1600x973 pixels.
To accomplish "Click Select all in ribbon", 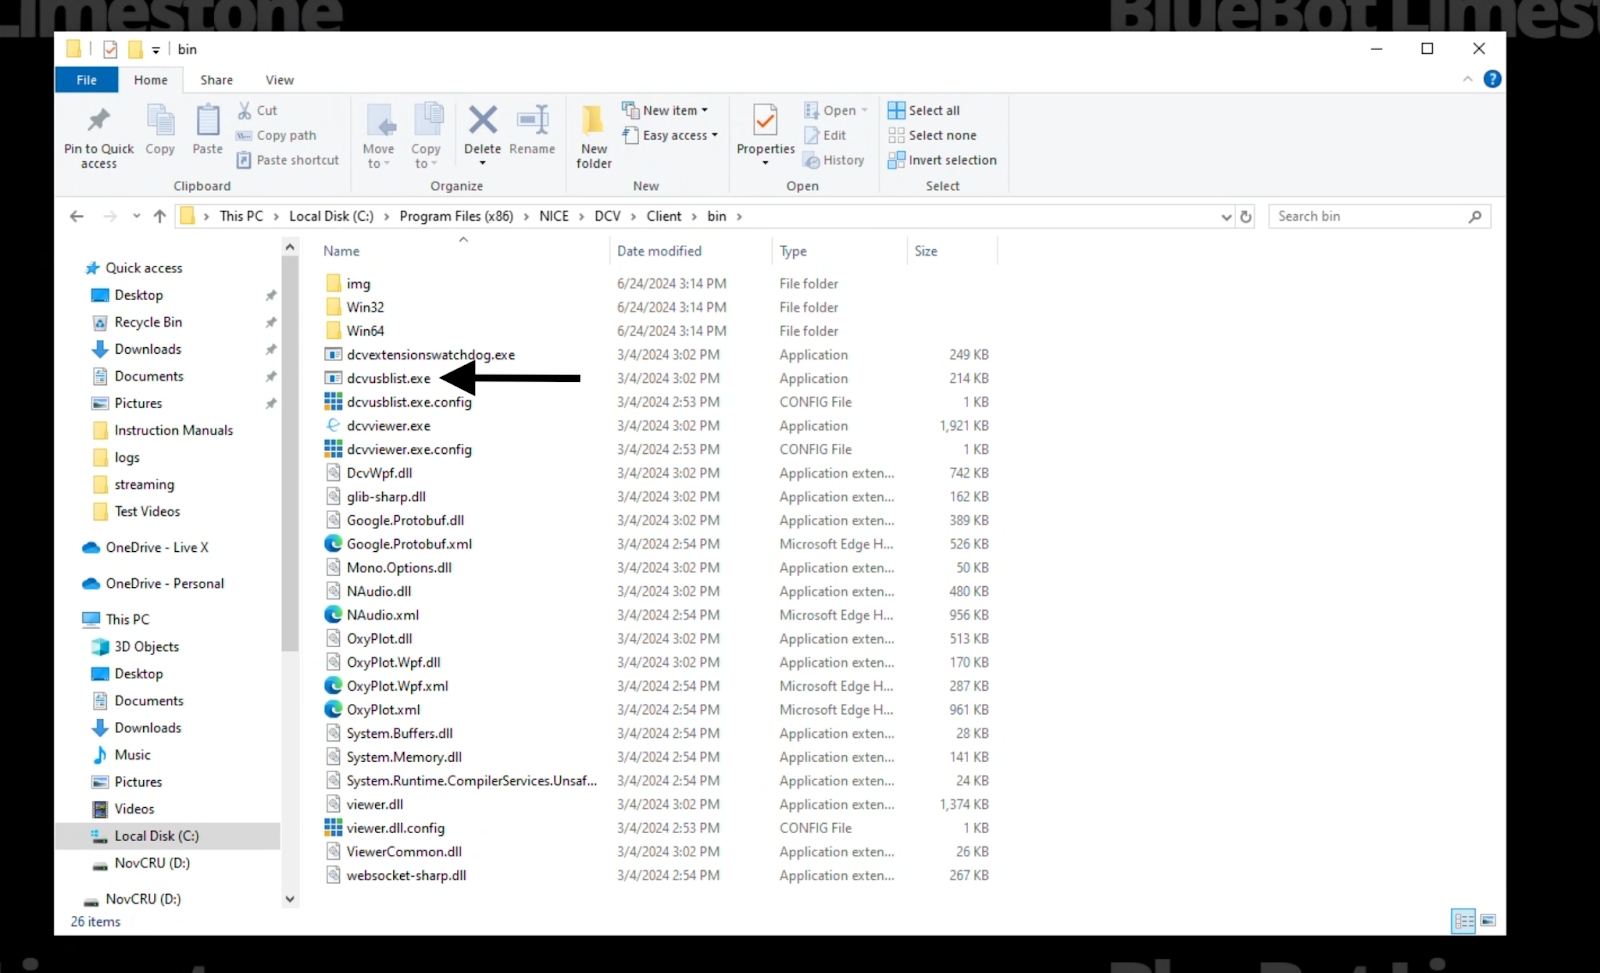I will pos(924,110).
